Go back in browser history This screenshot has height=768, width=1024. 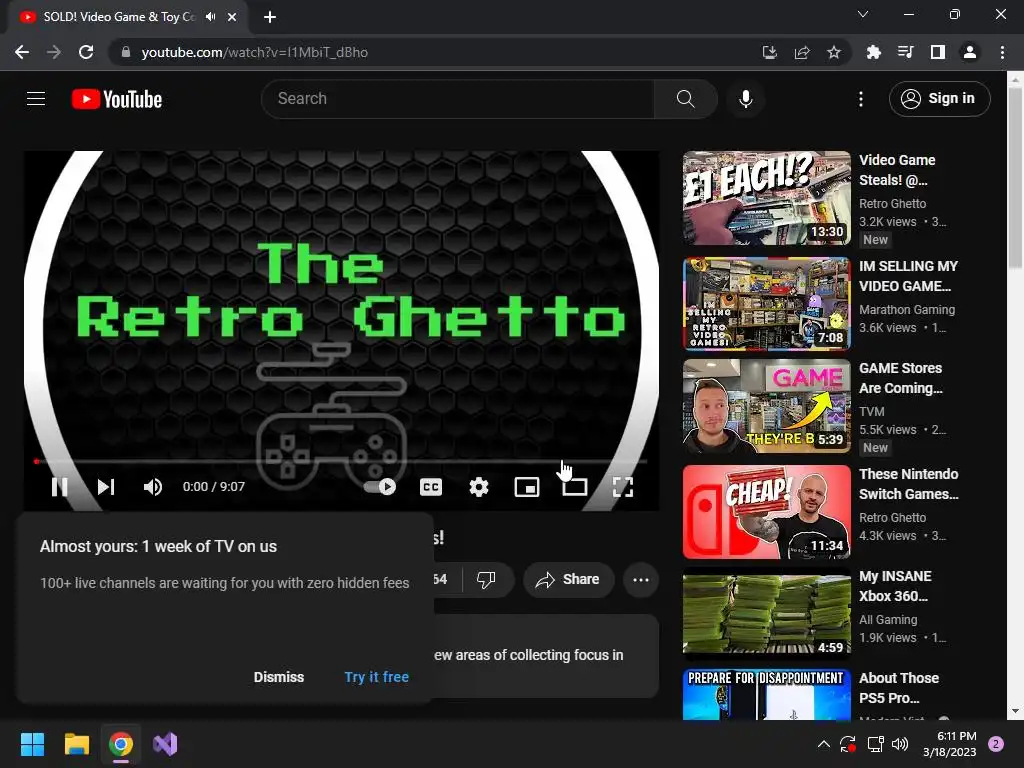tap(22, 52)
